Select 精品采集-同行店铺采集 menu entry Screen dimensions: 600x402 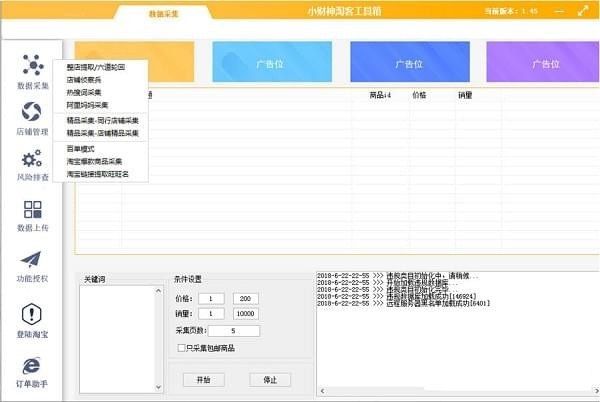[x=103, y=120]
